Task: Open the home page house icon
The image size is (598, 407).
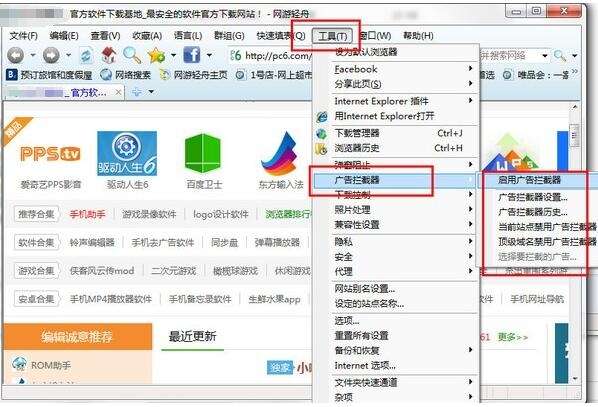Action: [109, 55]
